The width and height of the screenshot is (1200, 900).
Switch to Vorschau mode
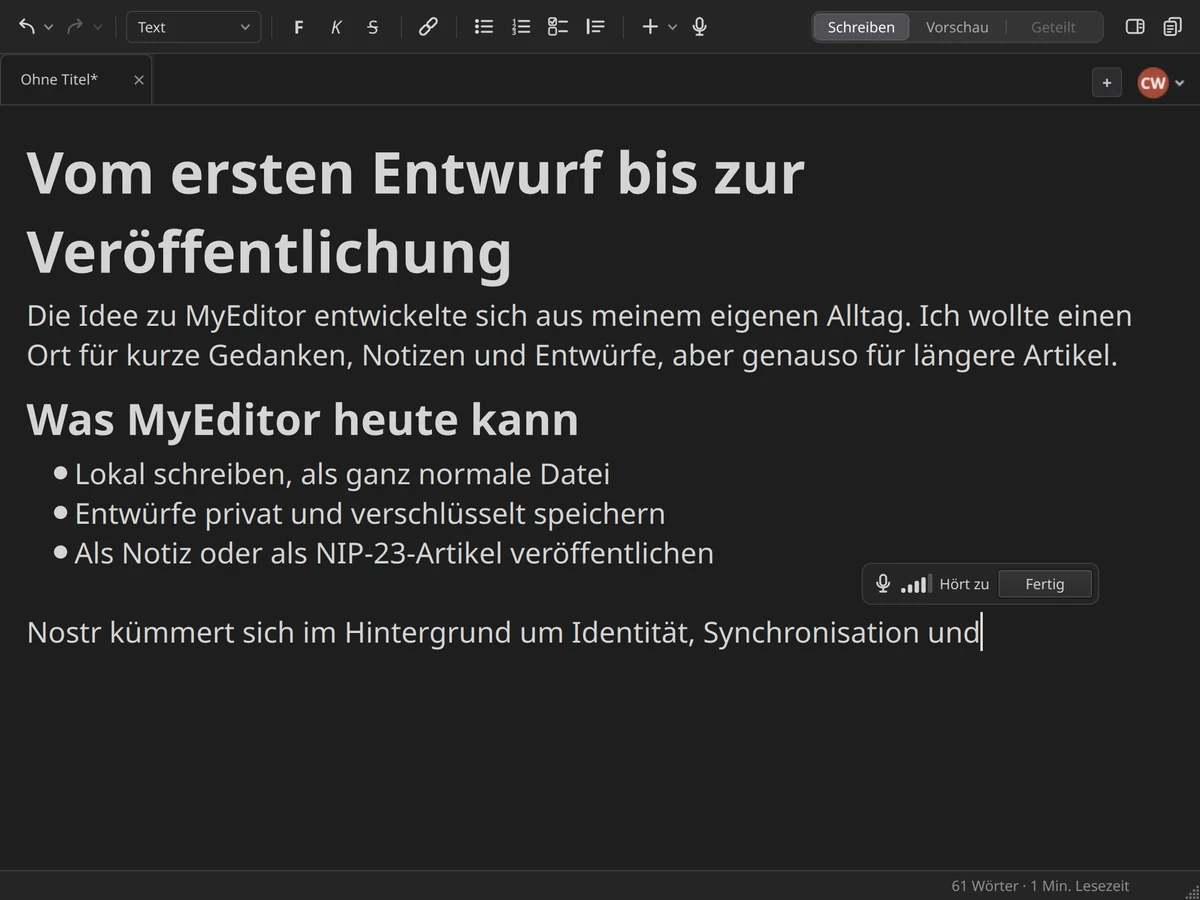click(x=957, y=27)
